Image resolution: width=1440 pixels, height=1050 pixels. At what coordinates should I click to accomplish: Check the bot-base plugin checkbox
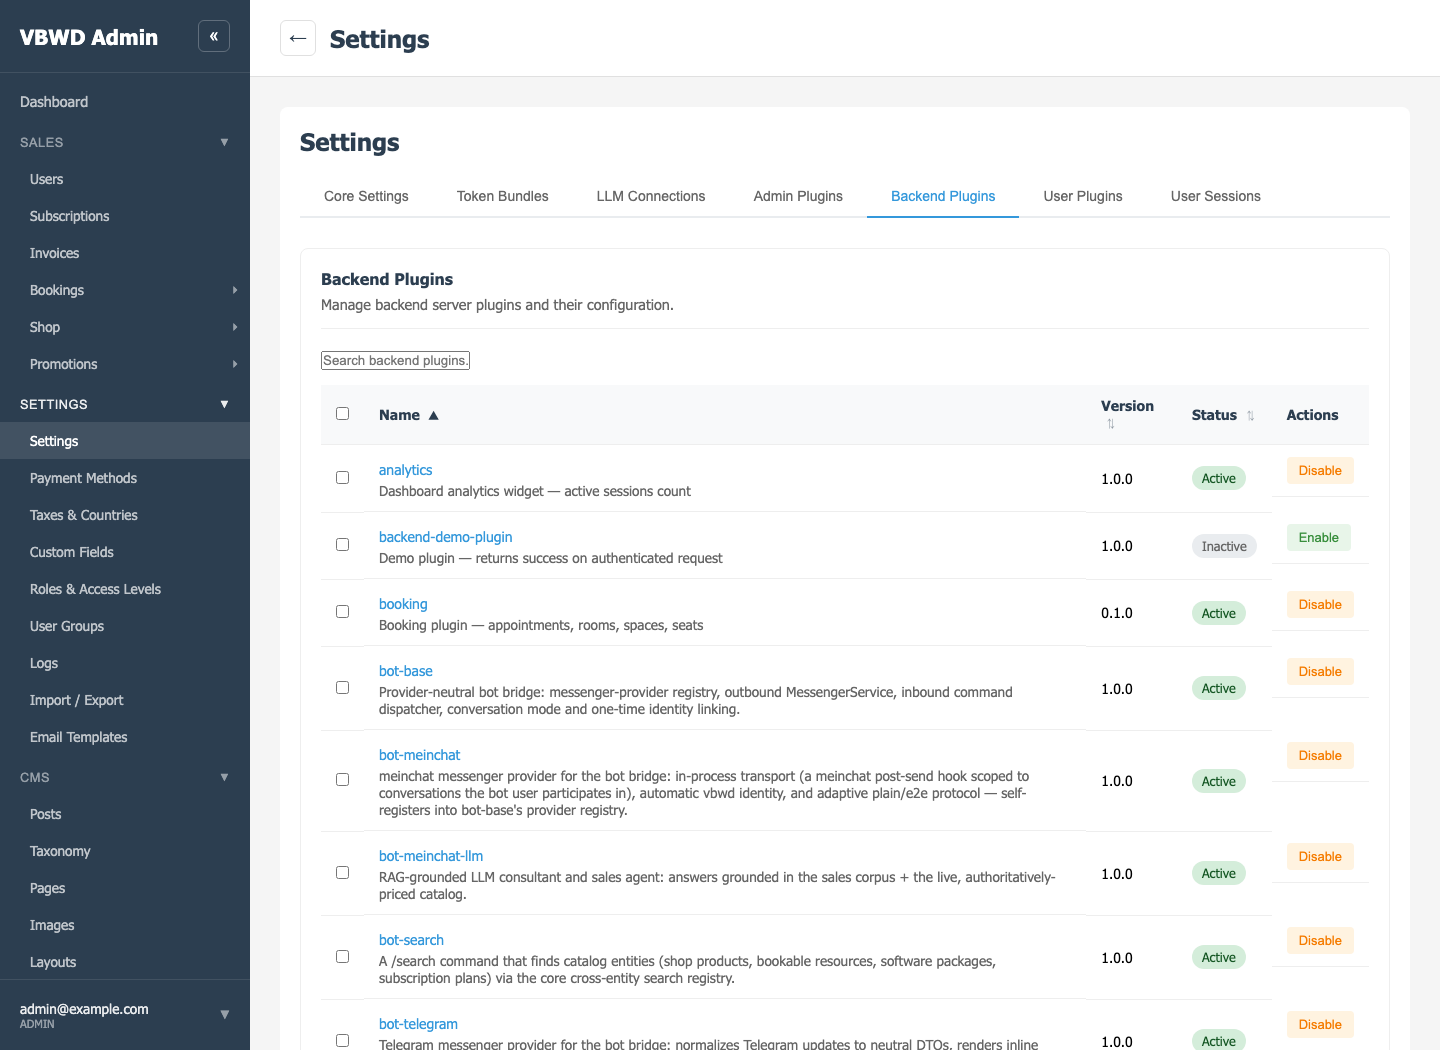[x=343, y=688]
